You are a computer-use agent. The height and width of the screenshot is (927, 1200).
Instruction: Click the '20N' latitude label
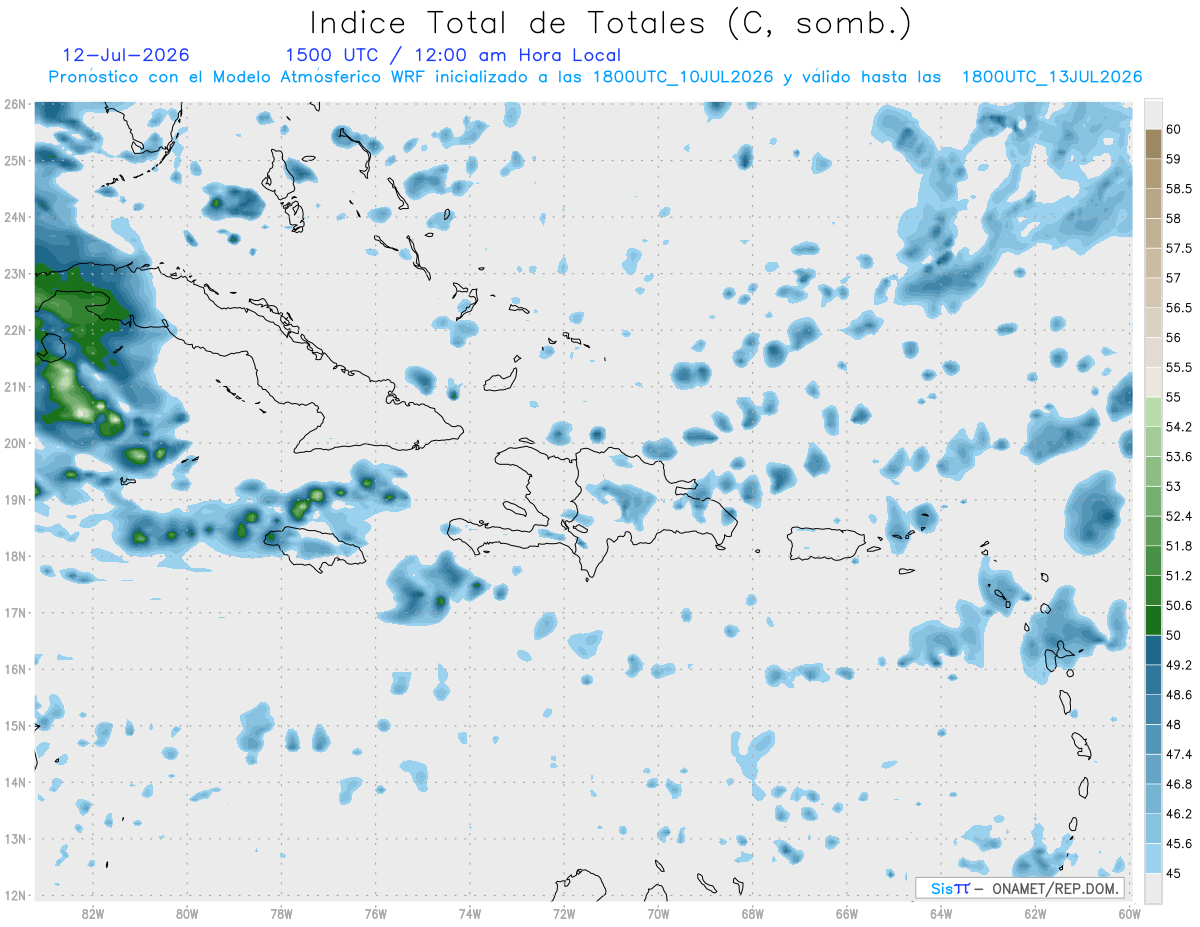tap(14, 443)
